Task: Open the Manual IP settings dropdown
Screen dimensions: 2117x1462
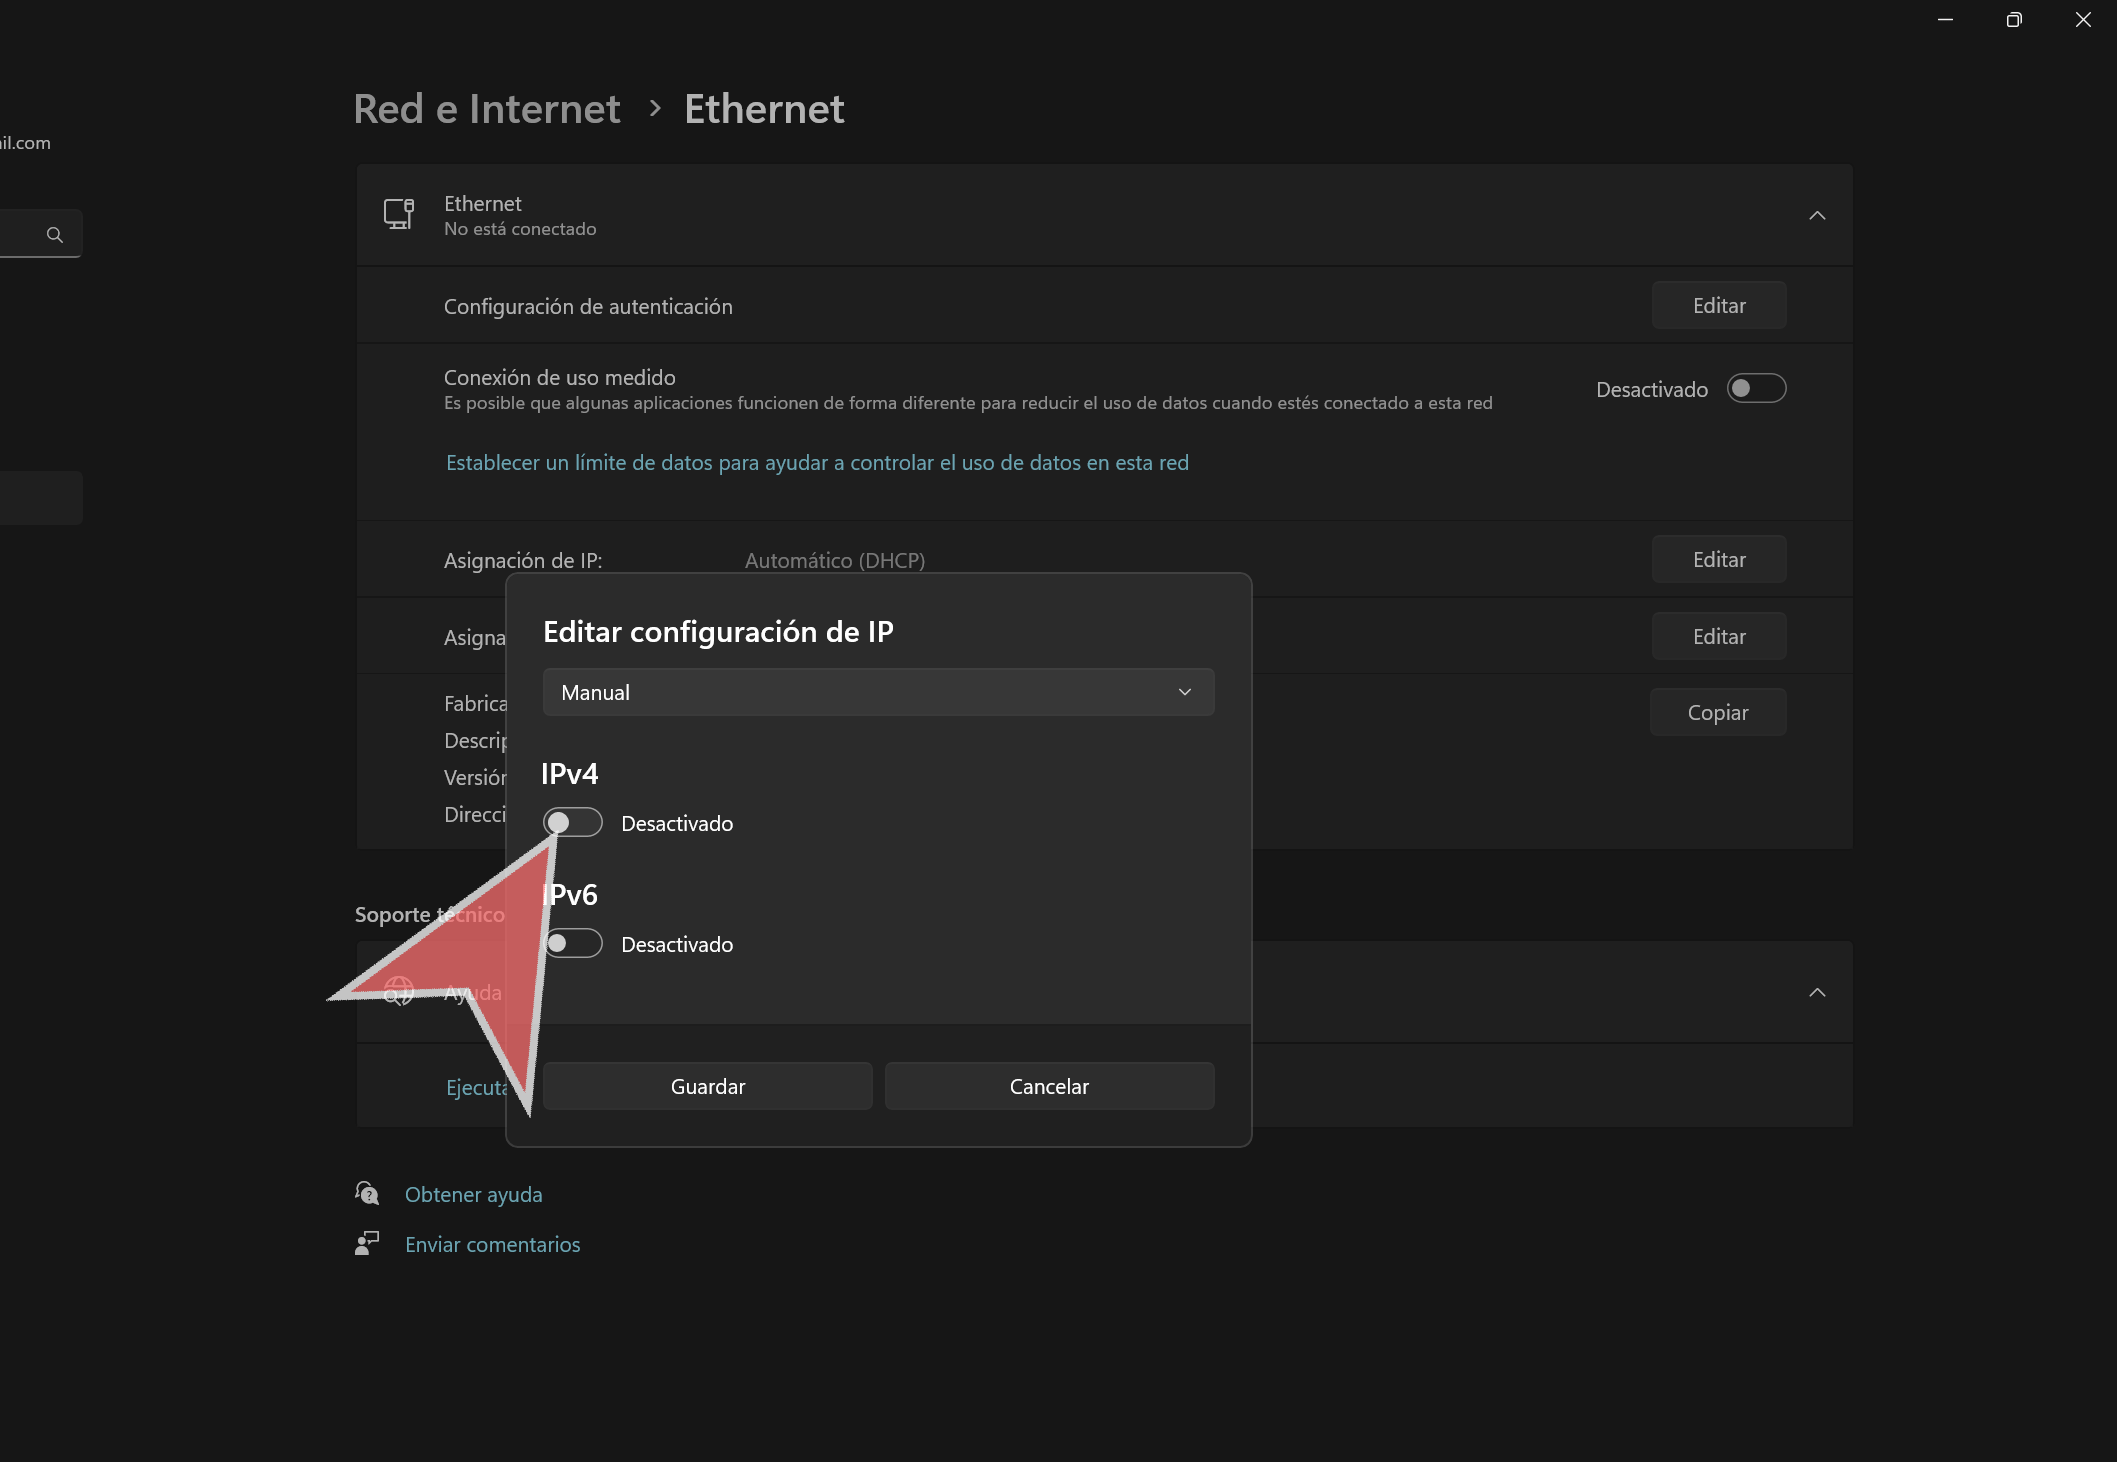Action: pyautogui.click(x=878, y=692)
